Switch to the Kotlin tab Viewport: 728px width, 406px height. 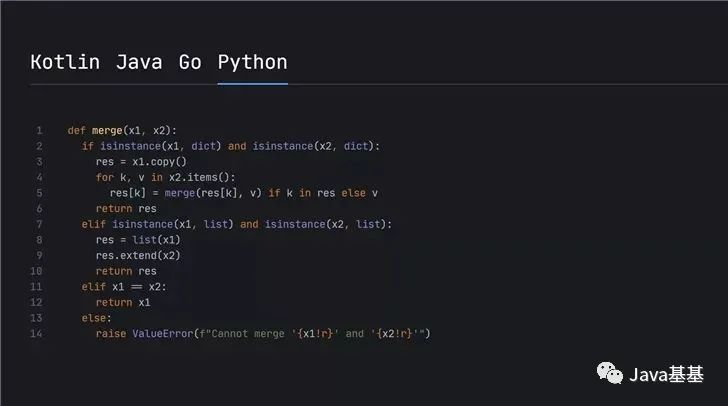coord(65,62)
